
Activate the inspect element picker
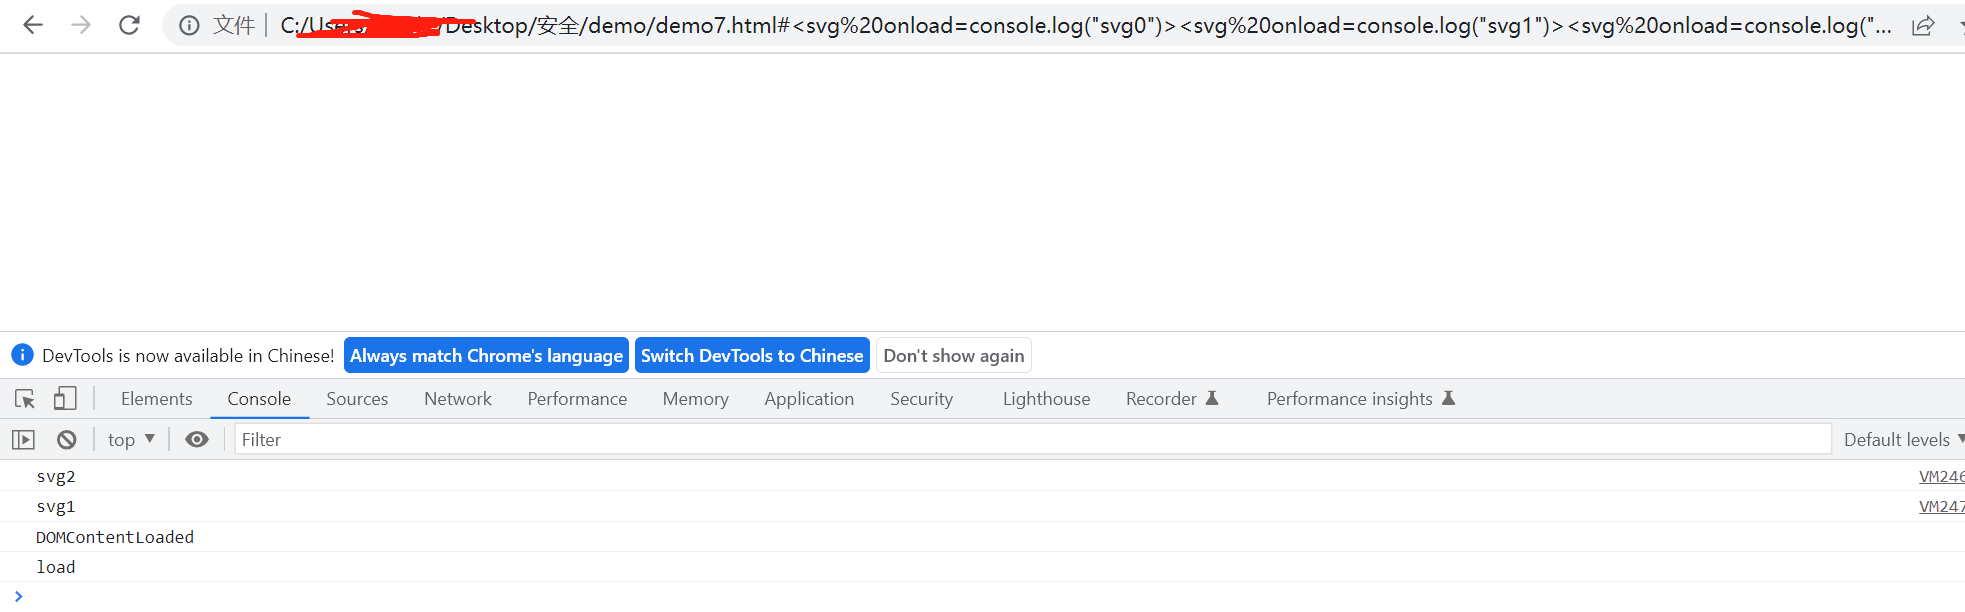click(25, 399)
